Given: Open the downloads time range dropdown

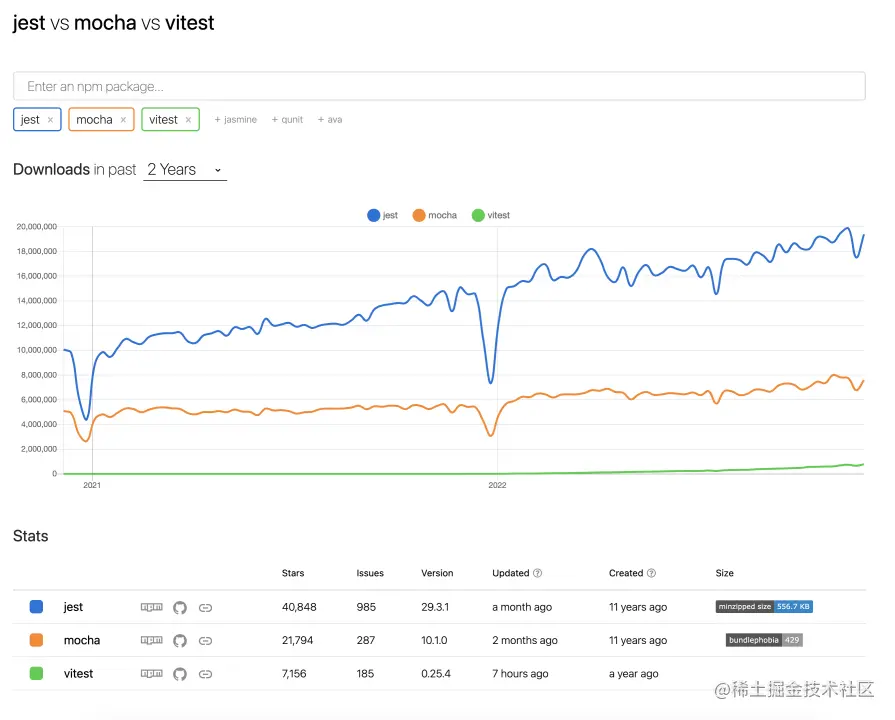Looking at the screenshot, I should 185,170.
